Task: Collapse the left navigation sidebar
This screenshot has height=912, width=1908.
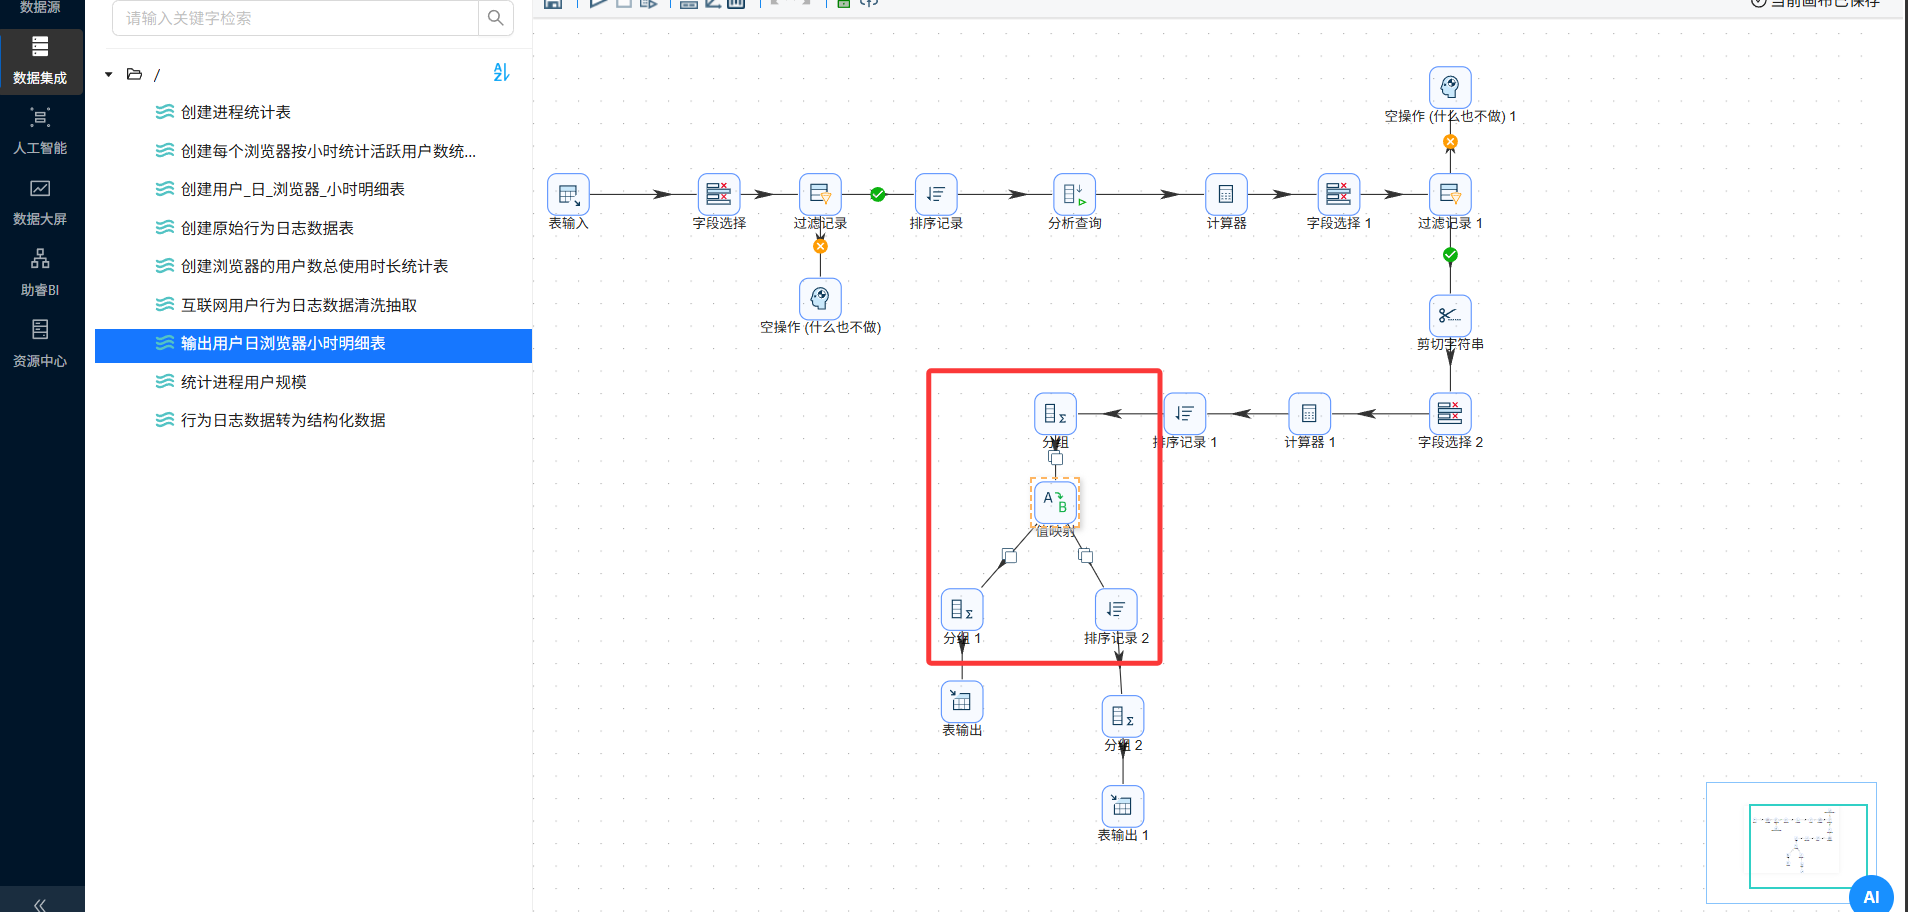Action: point(40,904)
